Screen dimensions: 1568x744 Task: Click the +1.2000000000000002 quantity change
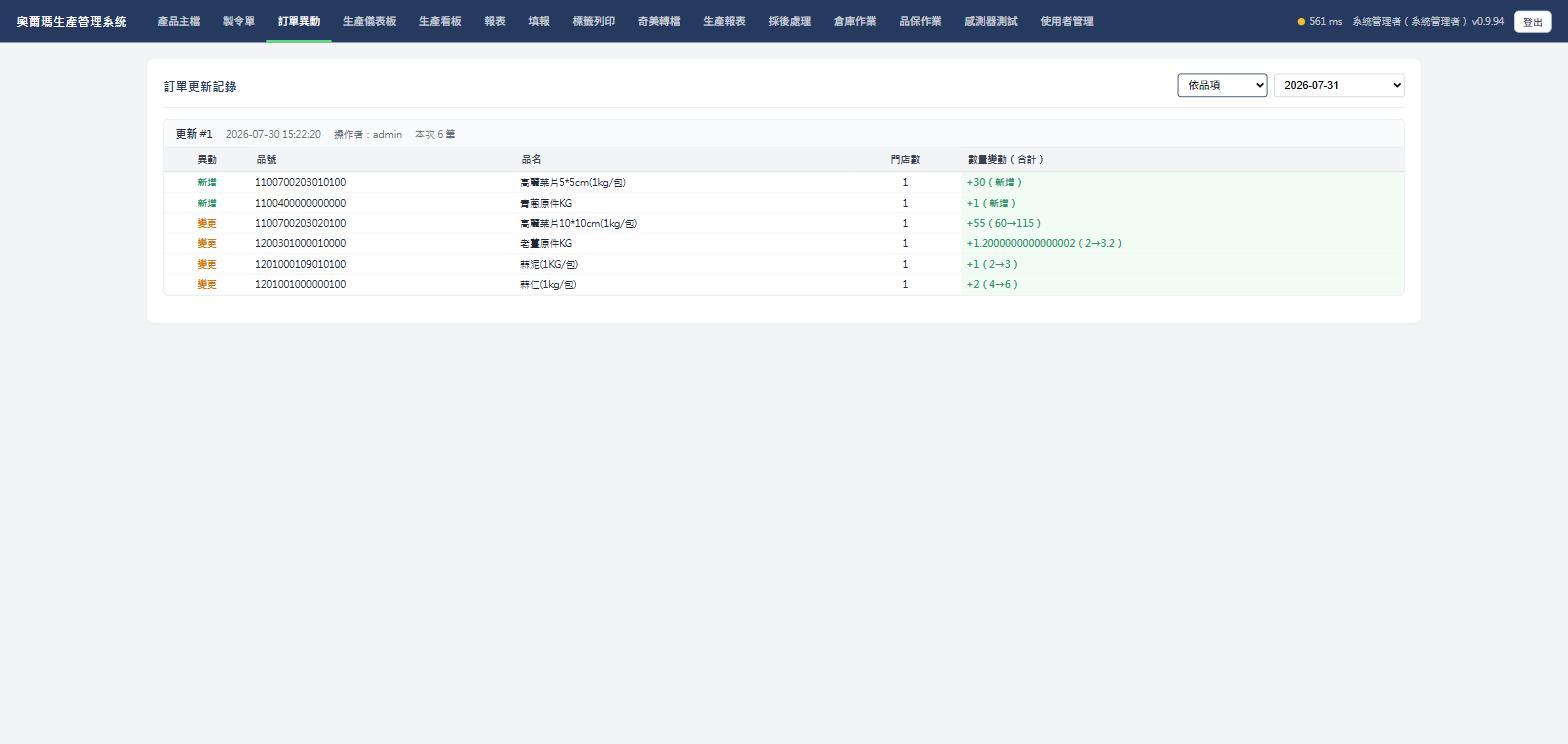[x=1044, y=244]
